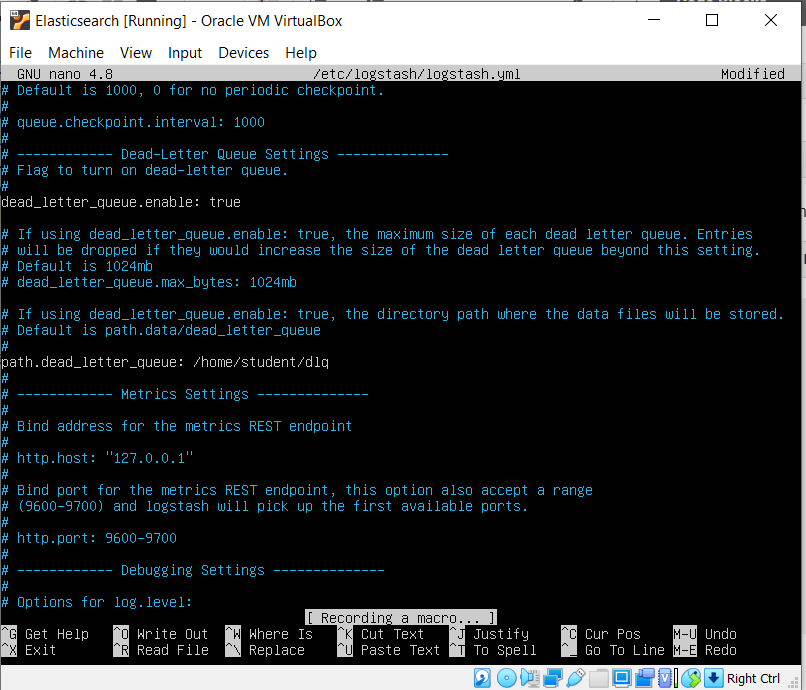Click the '^O Write Out' nano shortcut
Screen dimensions: 806x690
tap(161, 634)
